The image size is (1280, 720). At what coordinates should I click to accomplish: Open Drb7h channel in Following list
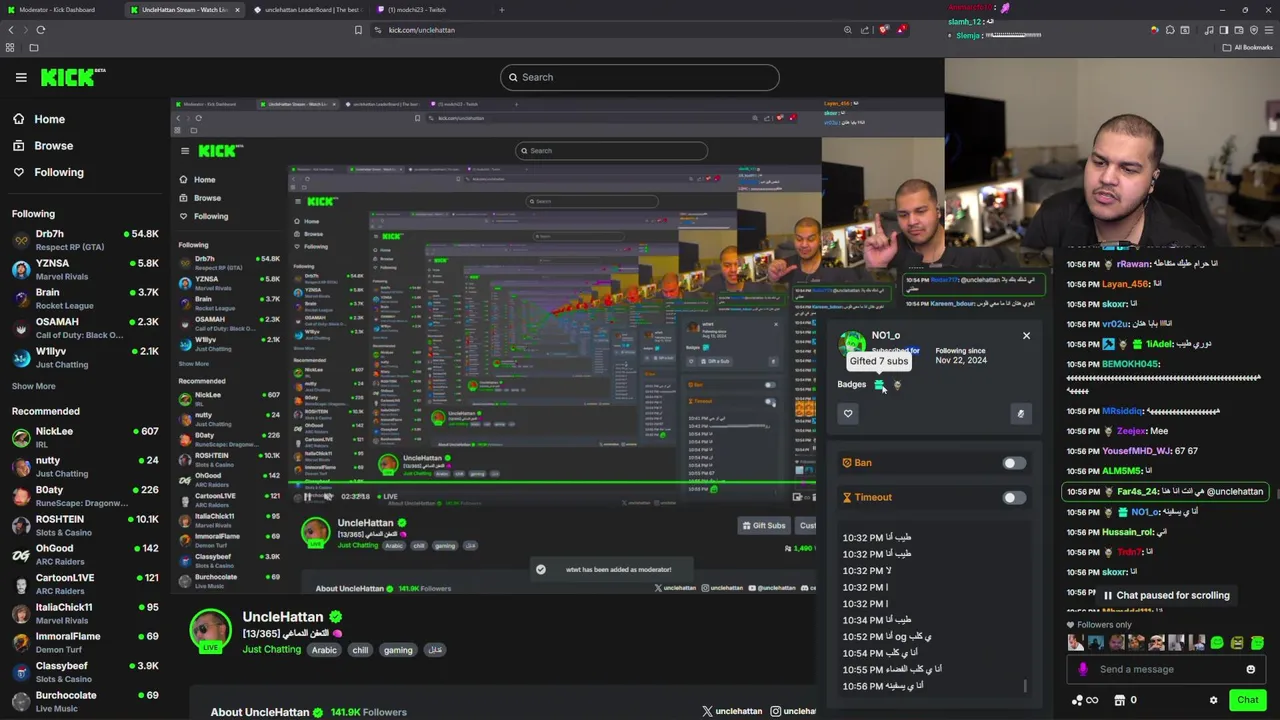pyautogui.click(x=85, y=240)
